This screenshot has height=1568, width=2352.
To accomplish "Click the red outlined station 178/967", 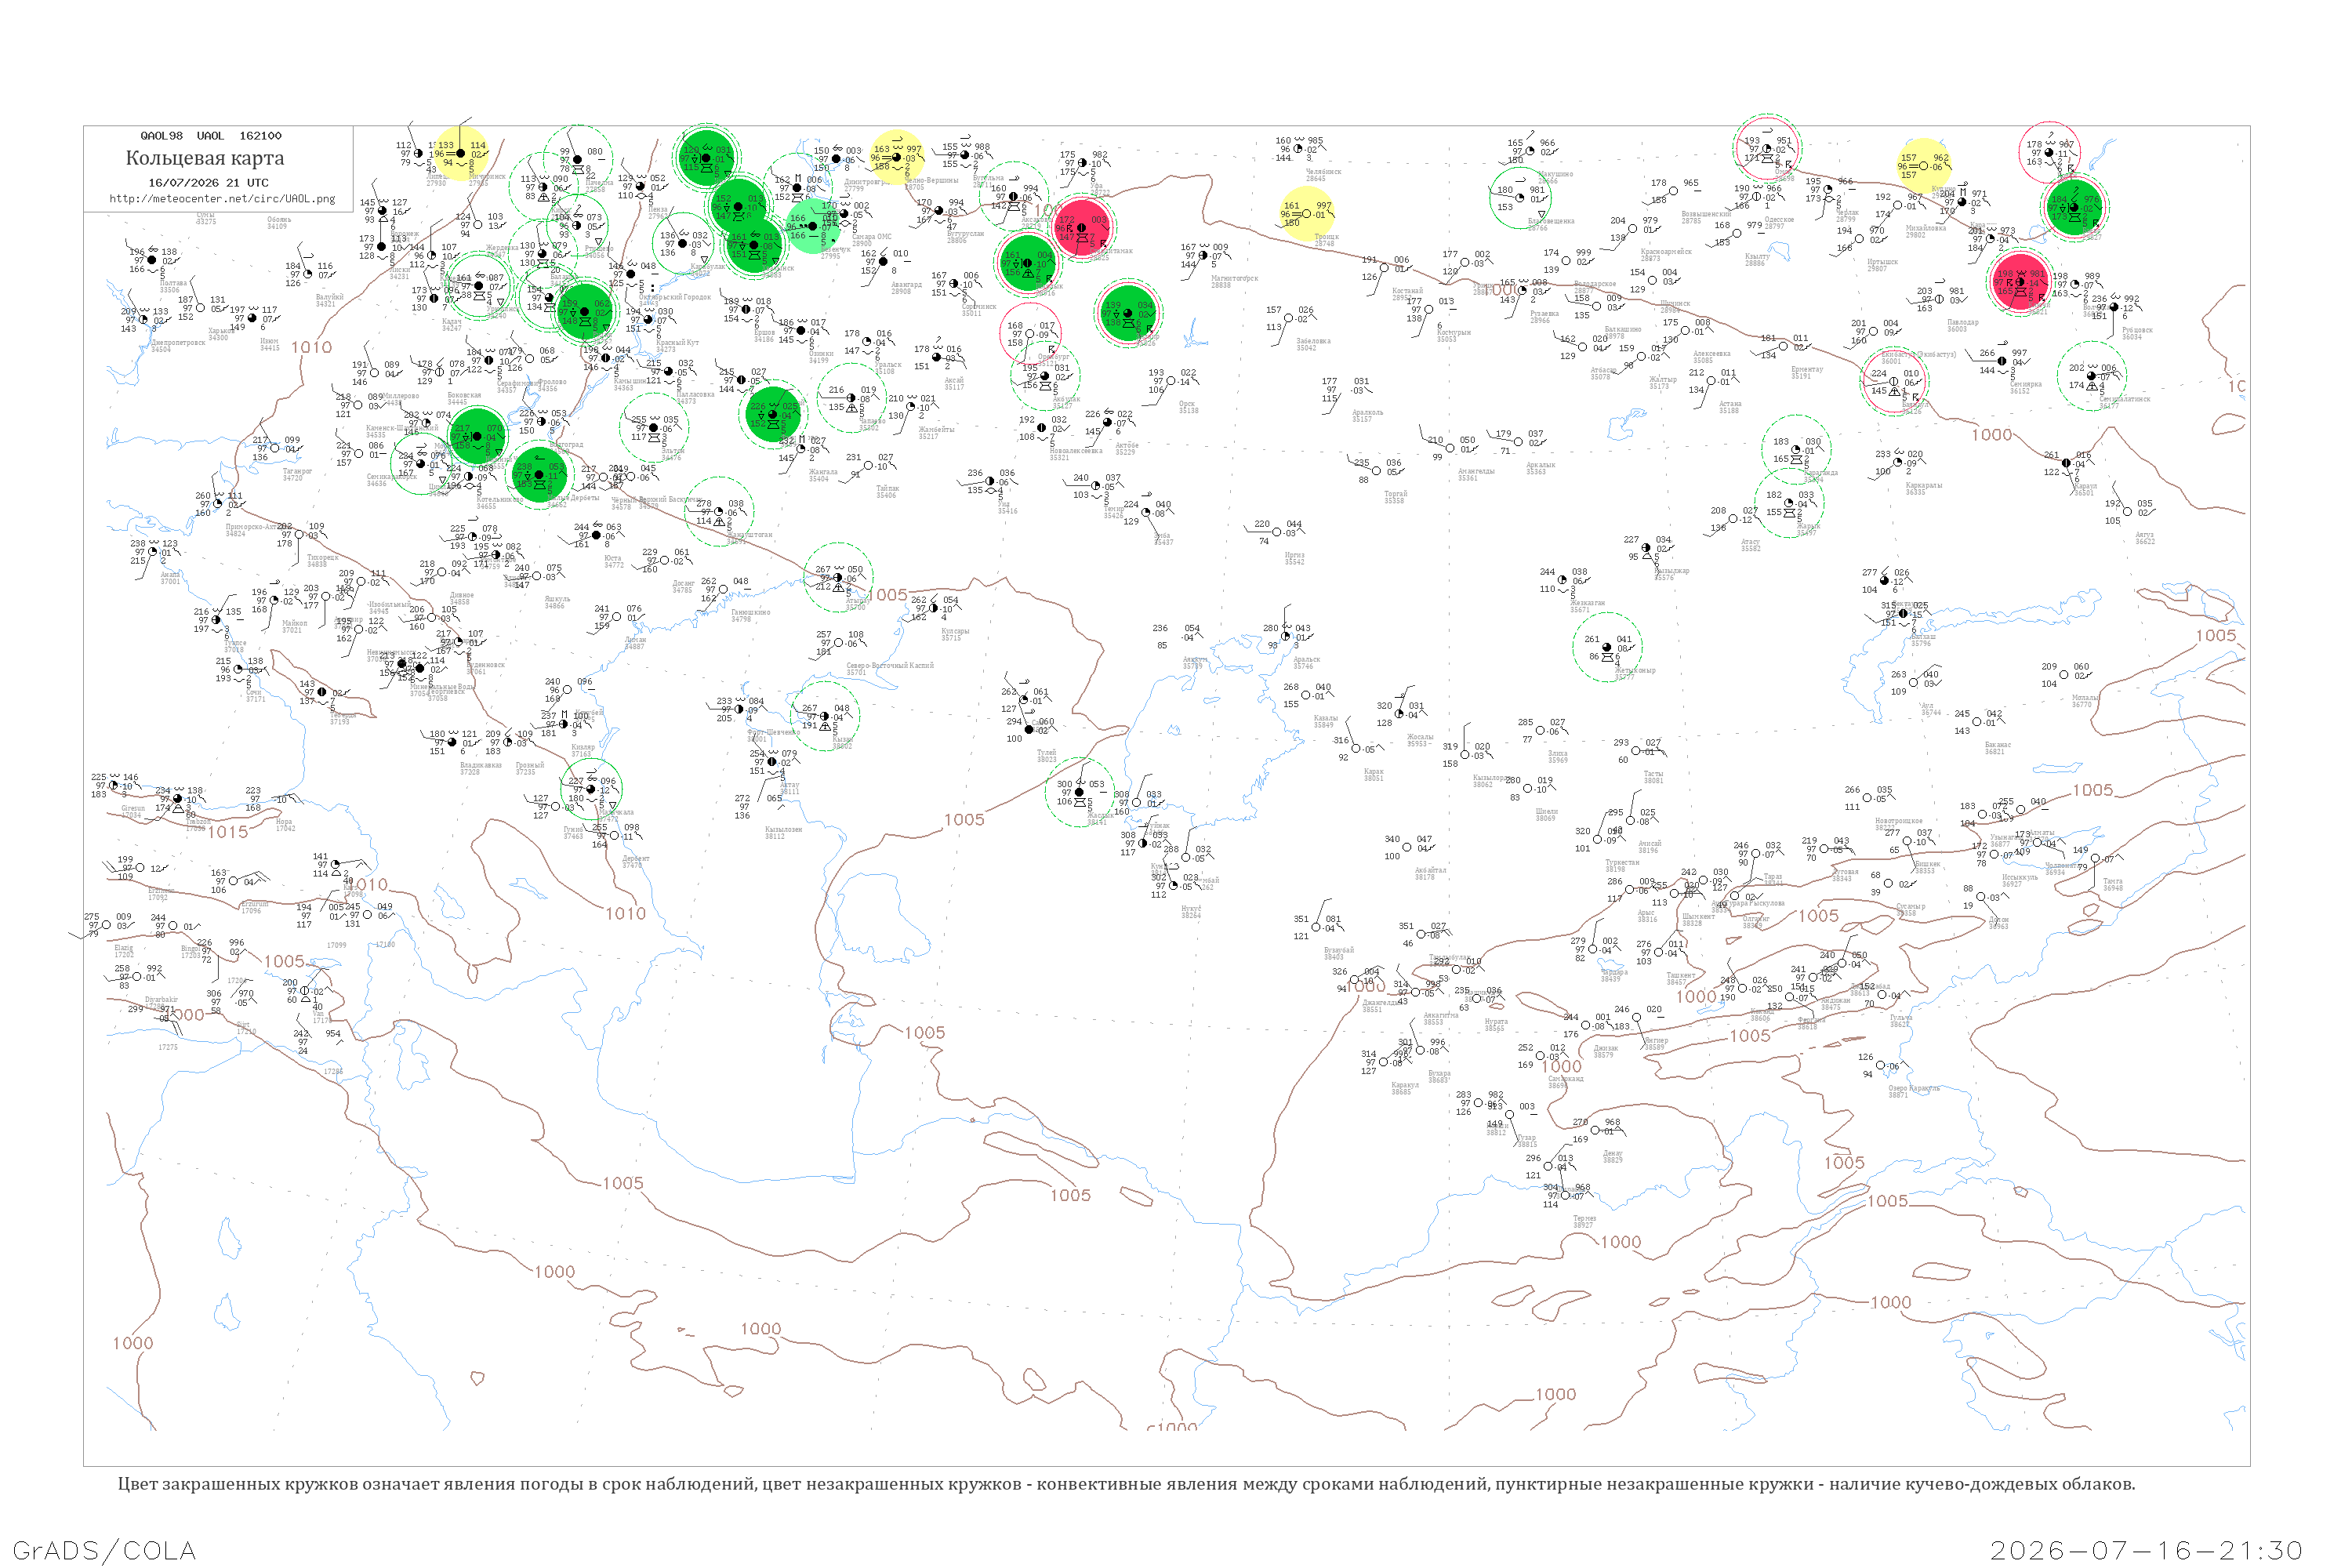I will pos(2049,152).
